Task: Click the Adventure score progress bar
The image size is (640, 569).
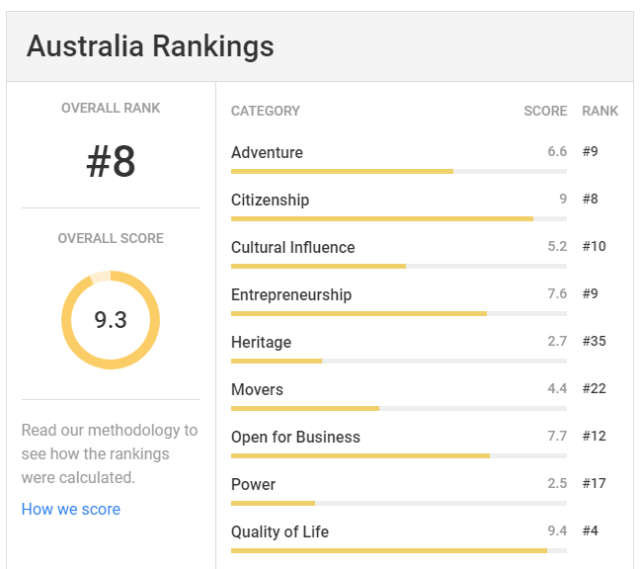Action: (x=399, y=171)
